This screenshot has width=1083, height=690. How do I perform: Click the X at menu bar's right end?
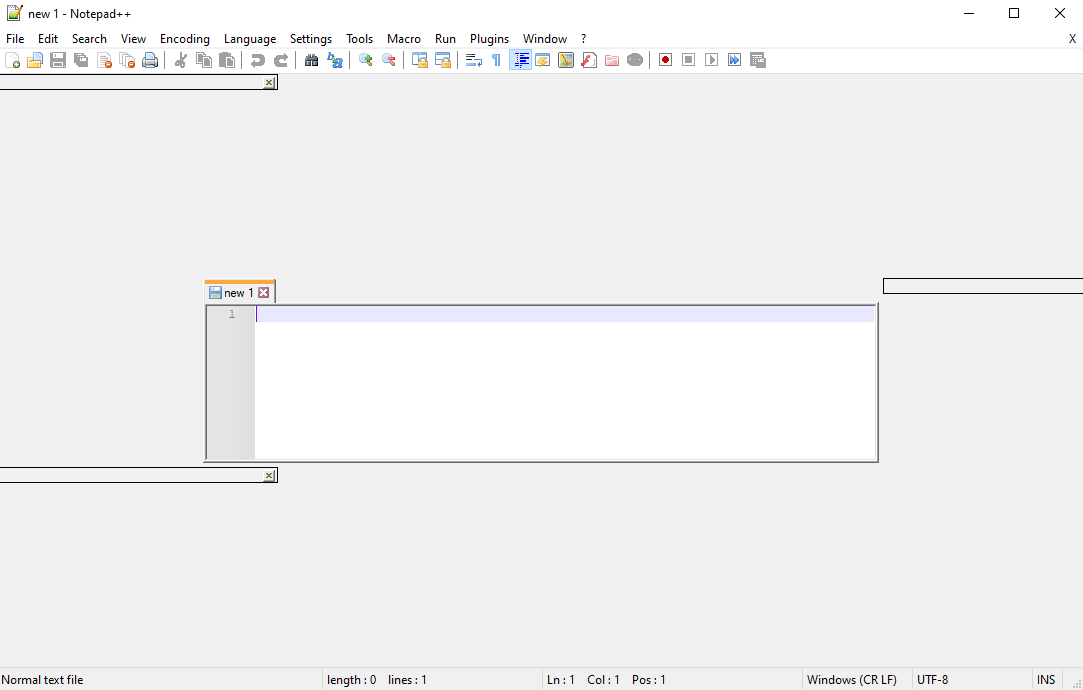pyautogui.click(x=1073, y=39)
